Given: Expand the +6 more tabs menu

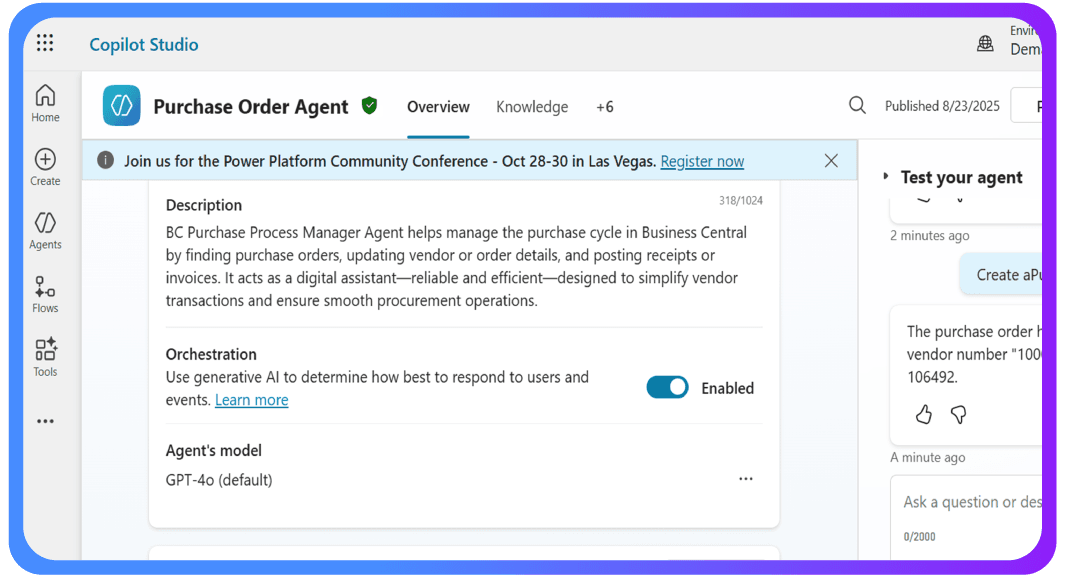Looking at the screenshot, I should pyautogui.click(x=604, y=107).
